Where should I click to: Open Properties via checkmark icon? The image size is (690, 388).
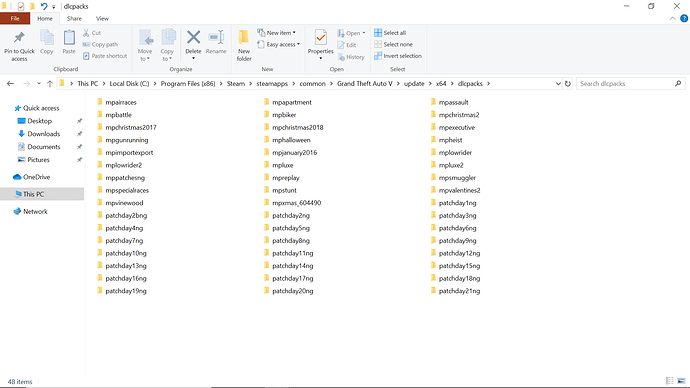(321, 38)
